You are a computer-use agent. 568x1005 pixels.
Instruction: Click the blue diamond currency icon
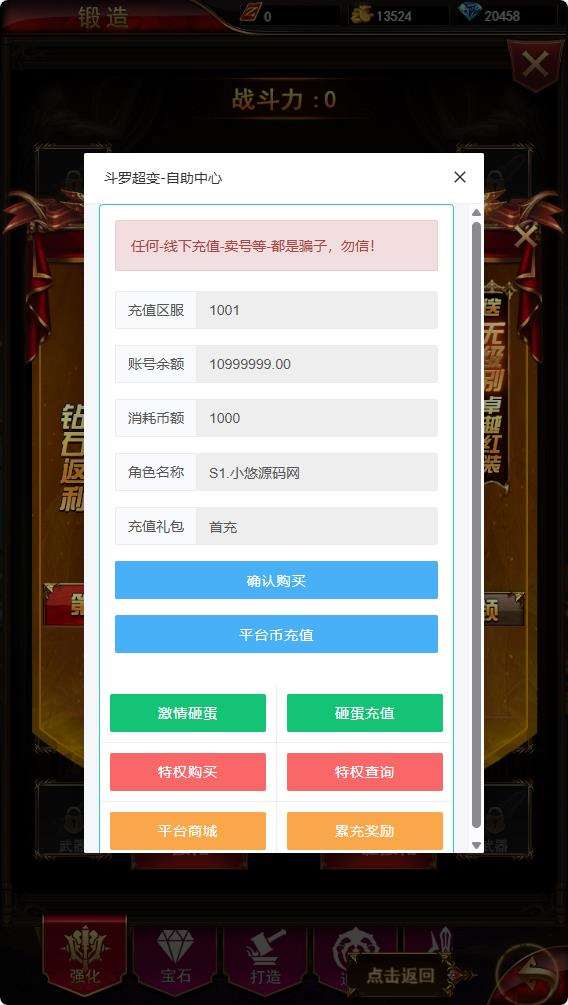pos(470,13)
